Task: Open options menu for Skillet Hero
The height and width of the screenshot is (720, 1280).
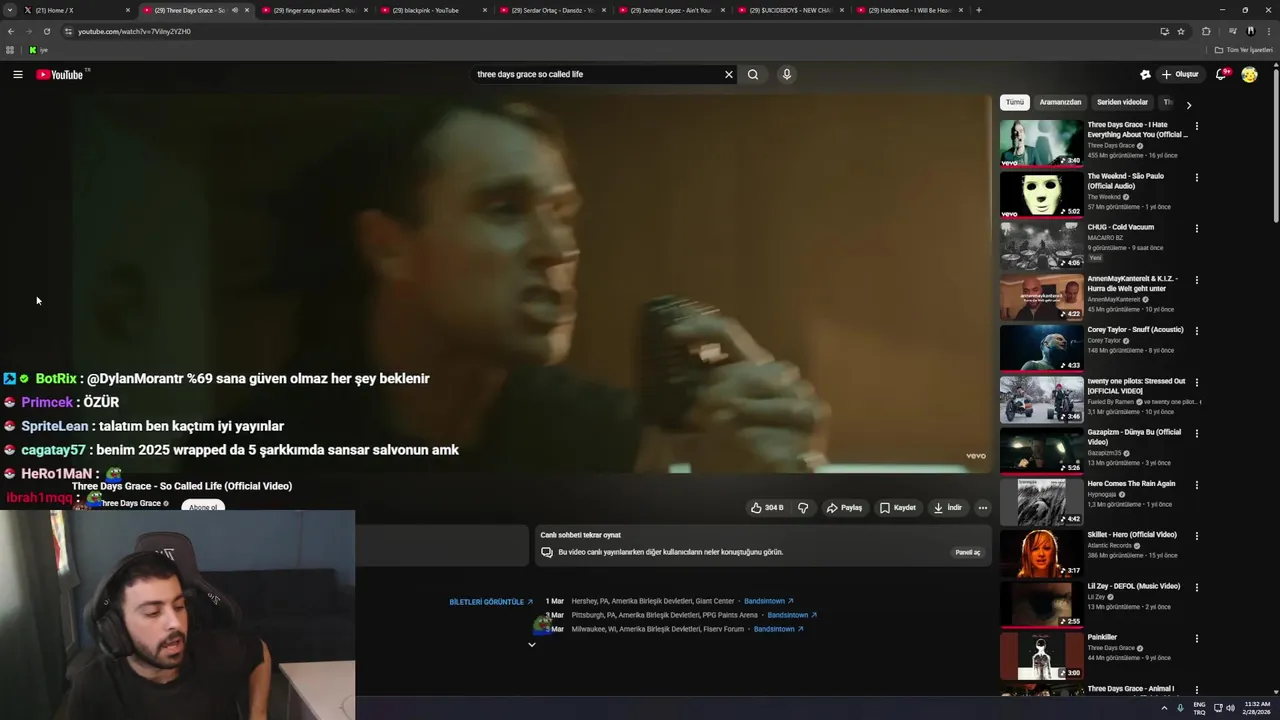Action: 1197,536
